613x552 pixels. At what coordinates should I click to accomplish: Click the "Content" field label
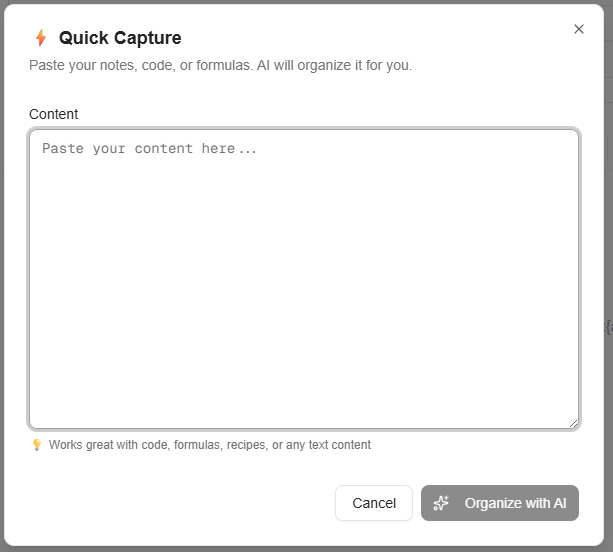pyautogui.click(x=53, y=114)
